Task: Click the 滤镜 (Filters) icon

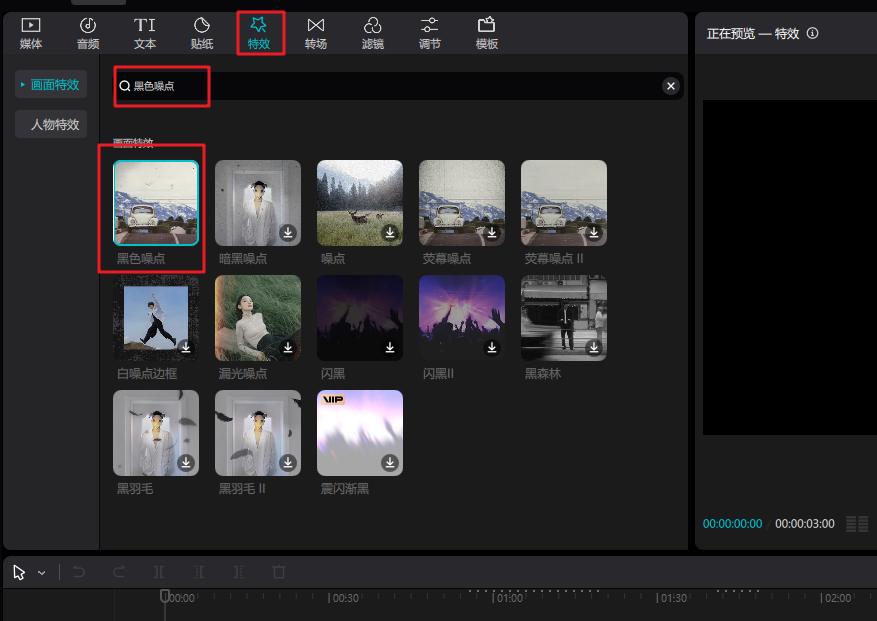Action: pyautogui.click(x=372, y=33)
